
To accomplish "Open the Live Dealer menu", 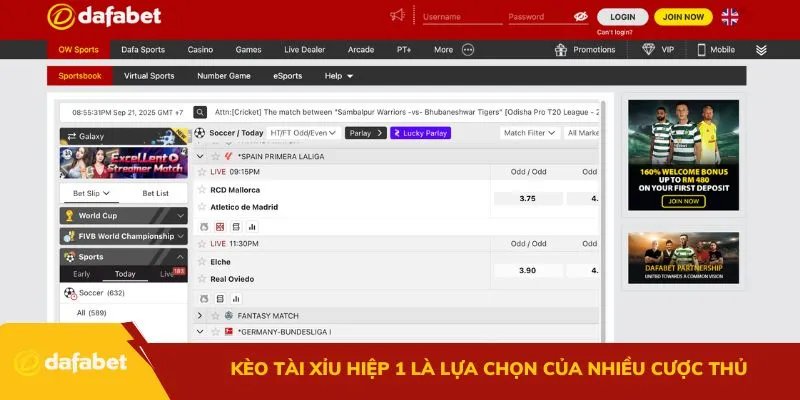I will point(304,49).
